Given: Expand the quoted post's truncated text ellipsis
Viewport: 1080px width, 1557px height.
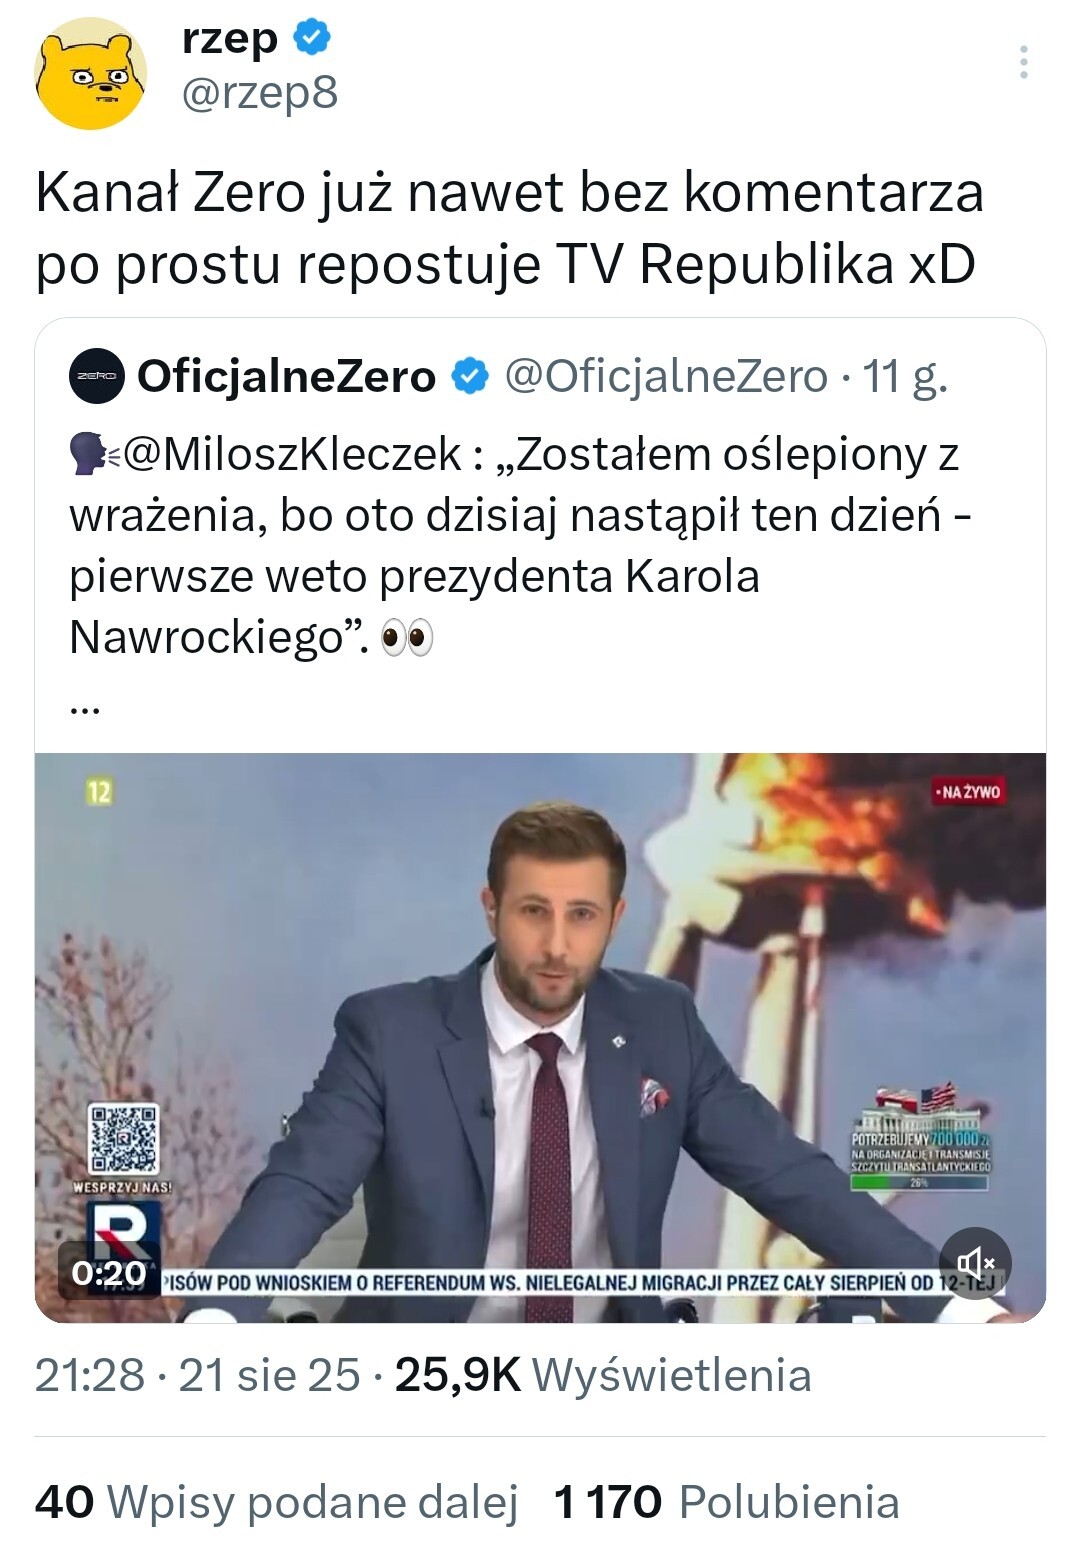Looking at the screenshot, I should tap(85, 708).
